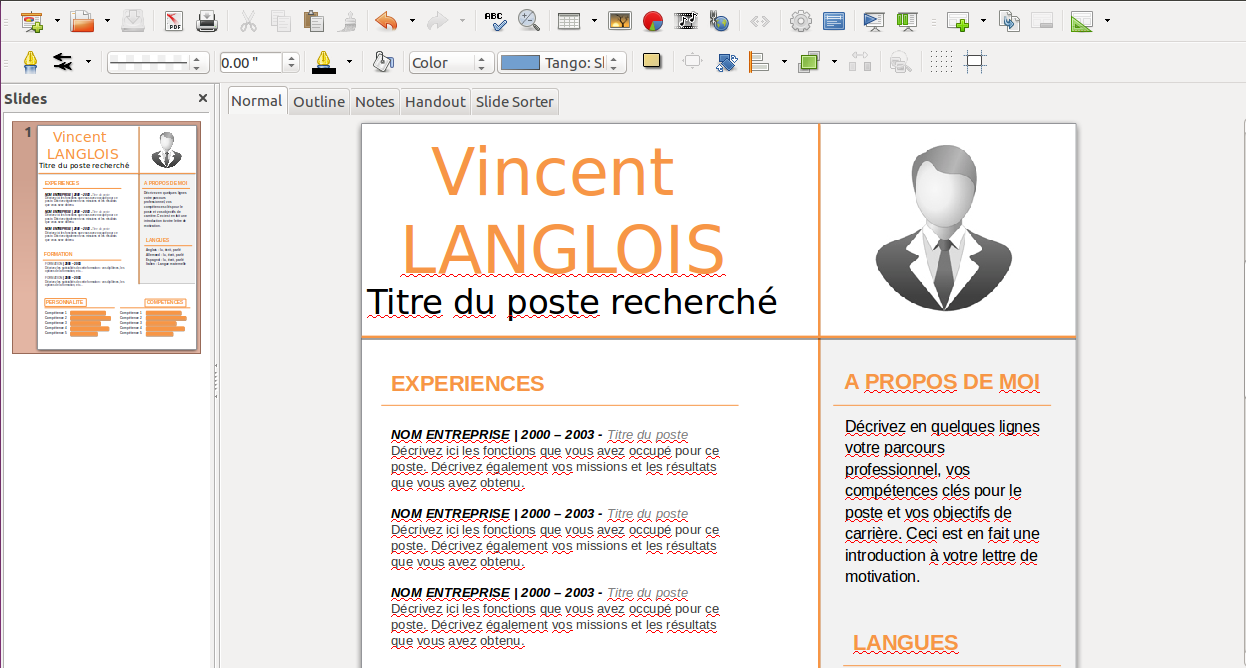The image size is (1246, 668).
Task: Open the Area fill bucket icon
Action: click(x=382, y=62)
